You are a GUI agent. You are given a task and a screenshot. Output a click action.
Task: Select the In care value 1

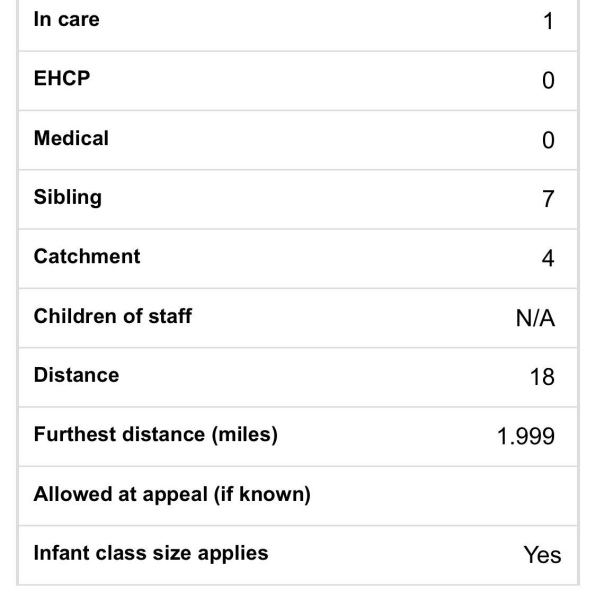pos(549,21)
